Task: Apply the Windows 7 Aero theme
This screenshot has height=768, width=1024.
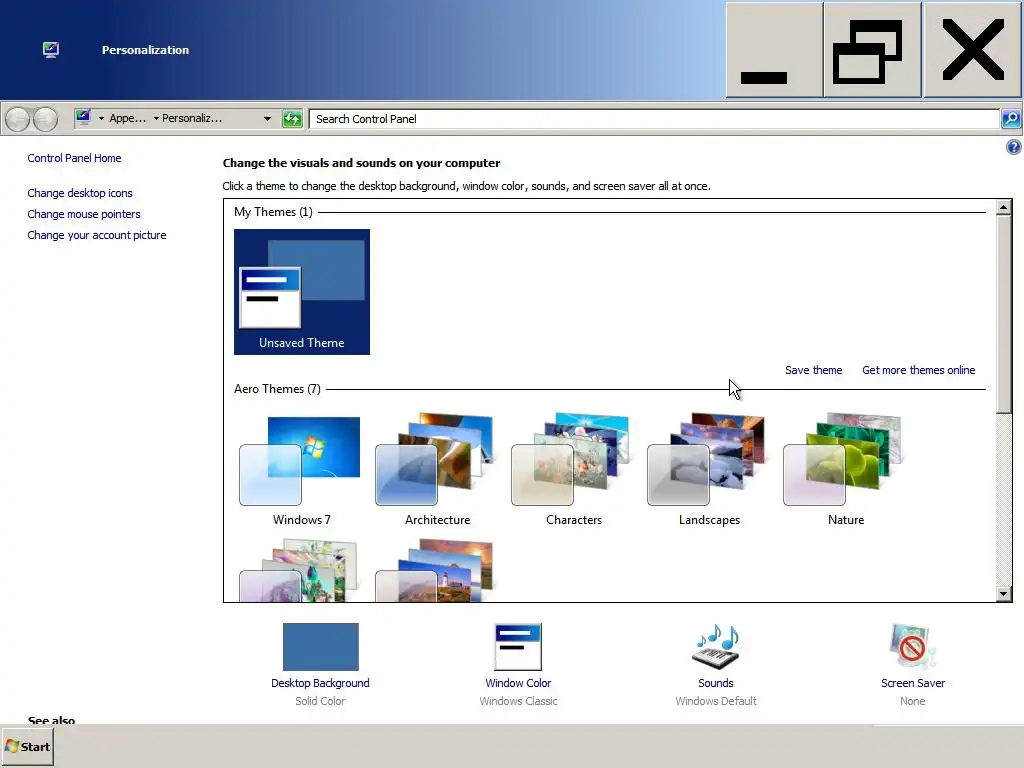Action: point(301,470)
